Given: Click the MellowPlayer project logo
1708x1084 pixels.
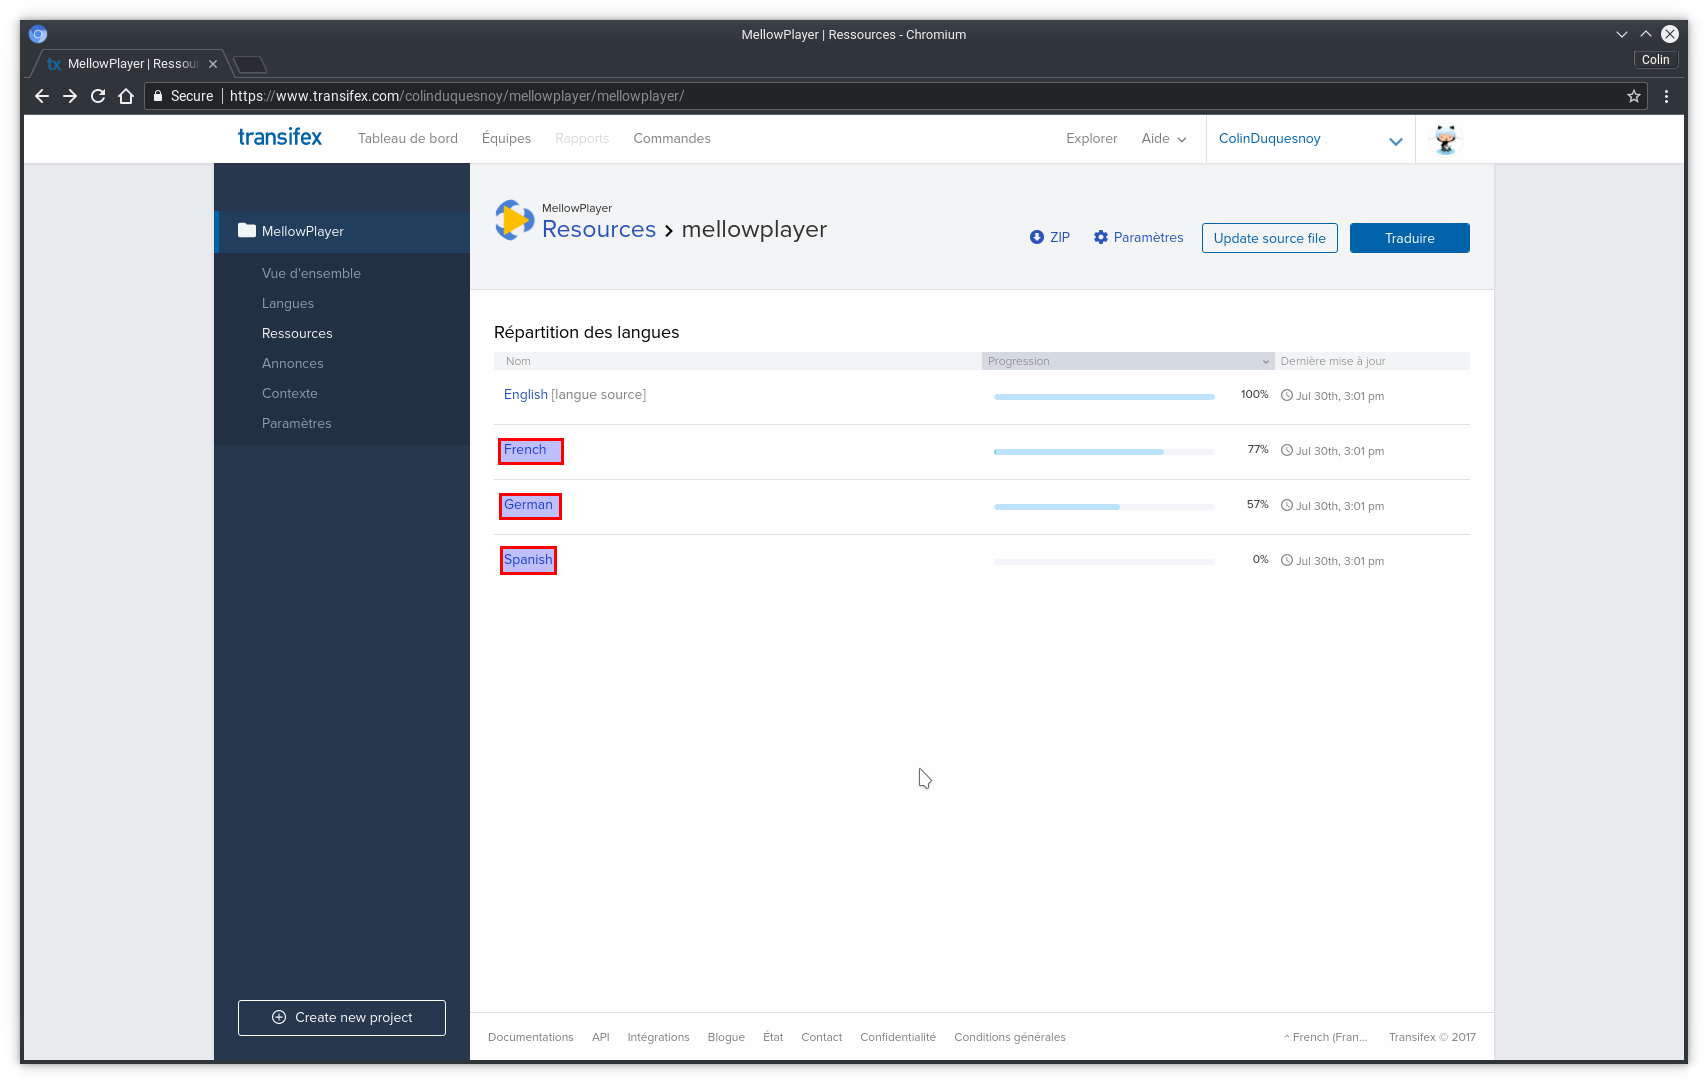Looking at the screenshot, I should 514,219.
